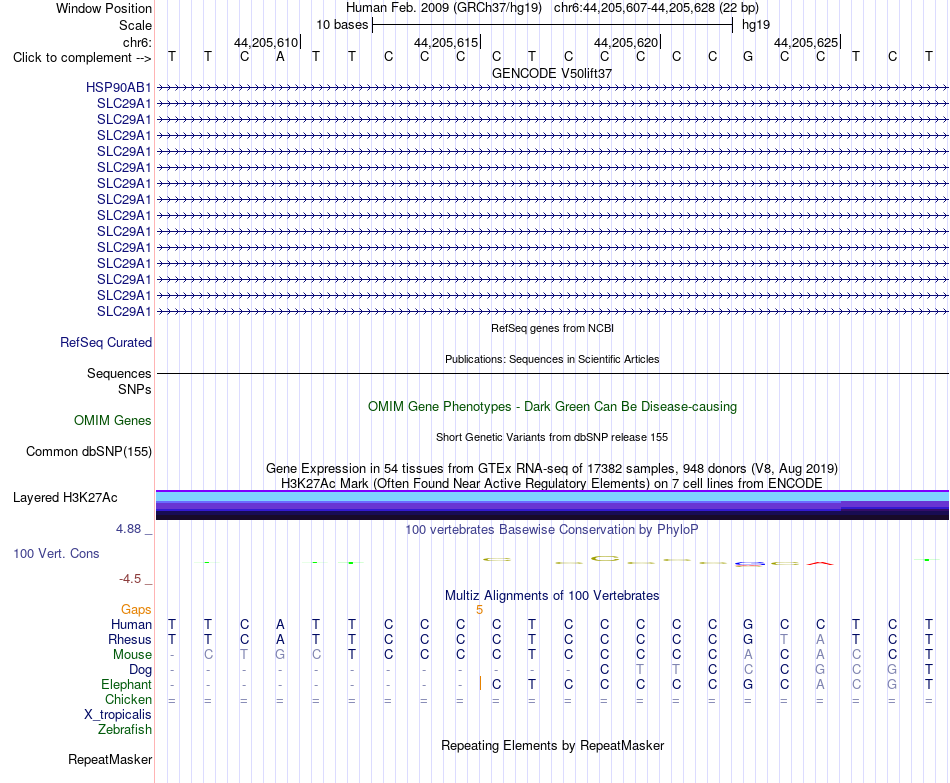
Task: Click the SNPs track label
Action: [135, 389]
